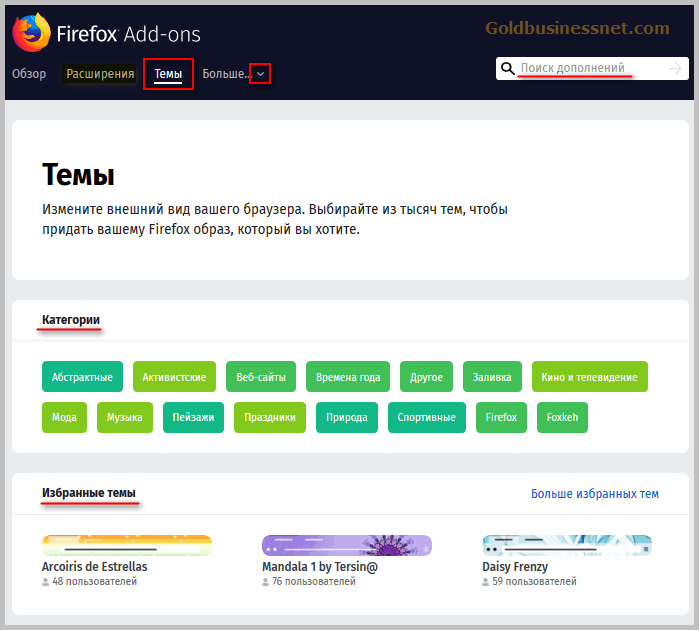The image size is (699, 630).
Task: Click the search magnifier icon
Action: pyautogui.click(x=507, y=68)
